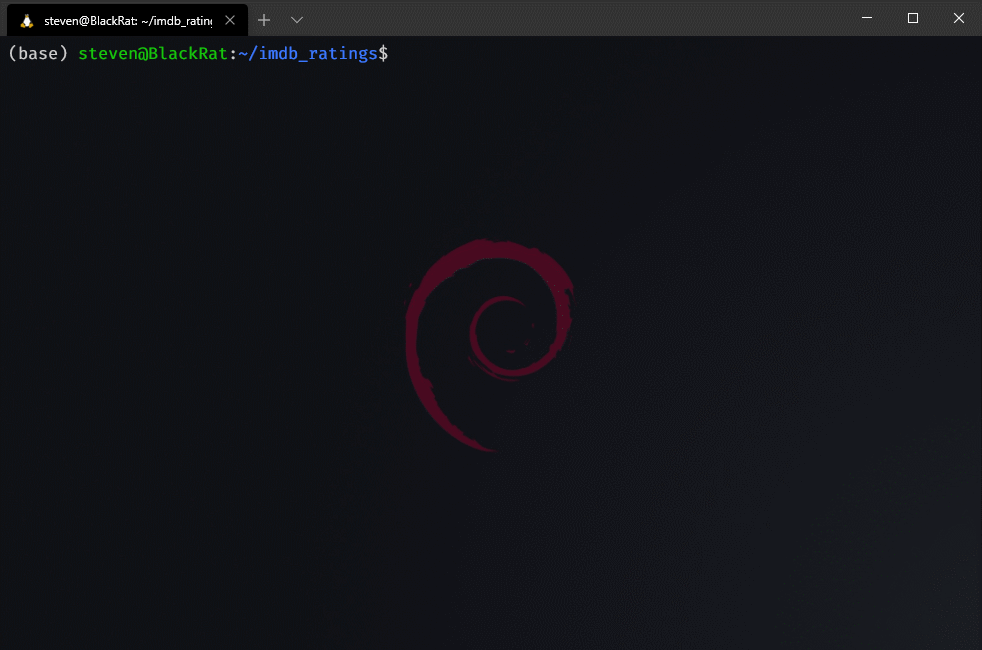Screen dimensions: 982x650
Task: Click the steven@BlackRat prompt text
Action: click(x=153, y=54)
